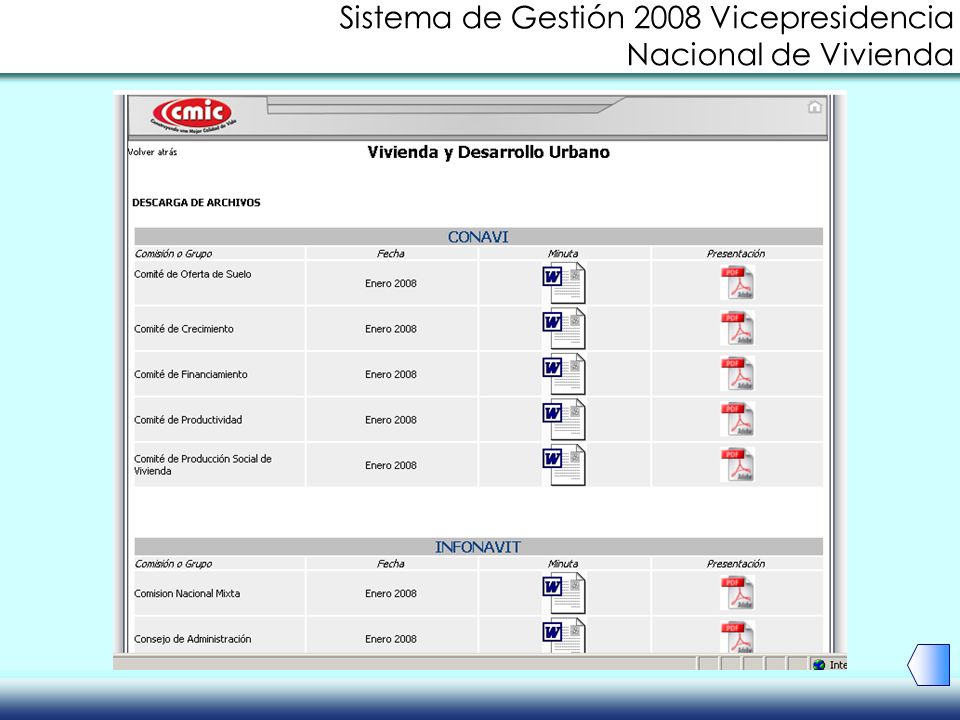Screen dimensions: 960x720
Task: Click Comité de Producción Social de Vivienda text
Action: (203, 465)
